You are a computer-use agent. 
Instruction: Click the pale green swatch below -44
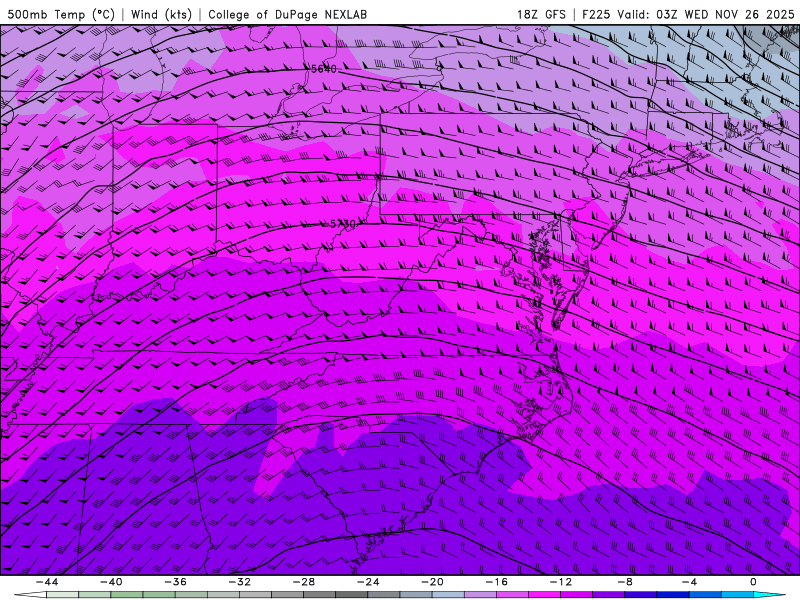point(62,595)
